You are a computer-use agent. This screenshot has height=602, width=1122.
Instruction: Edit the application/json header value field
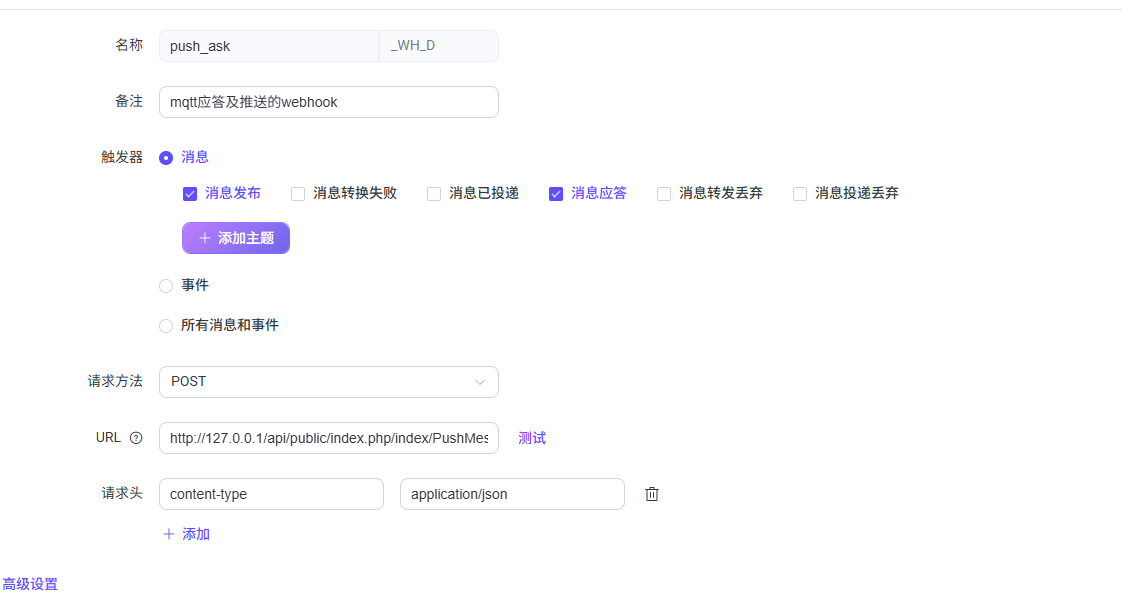tap(512, 494)
